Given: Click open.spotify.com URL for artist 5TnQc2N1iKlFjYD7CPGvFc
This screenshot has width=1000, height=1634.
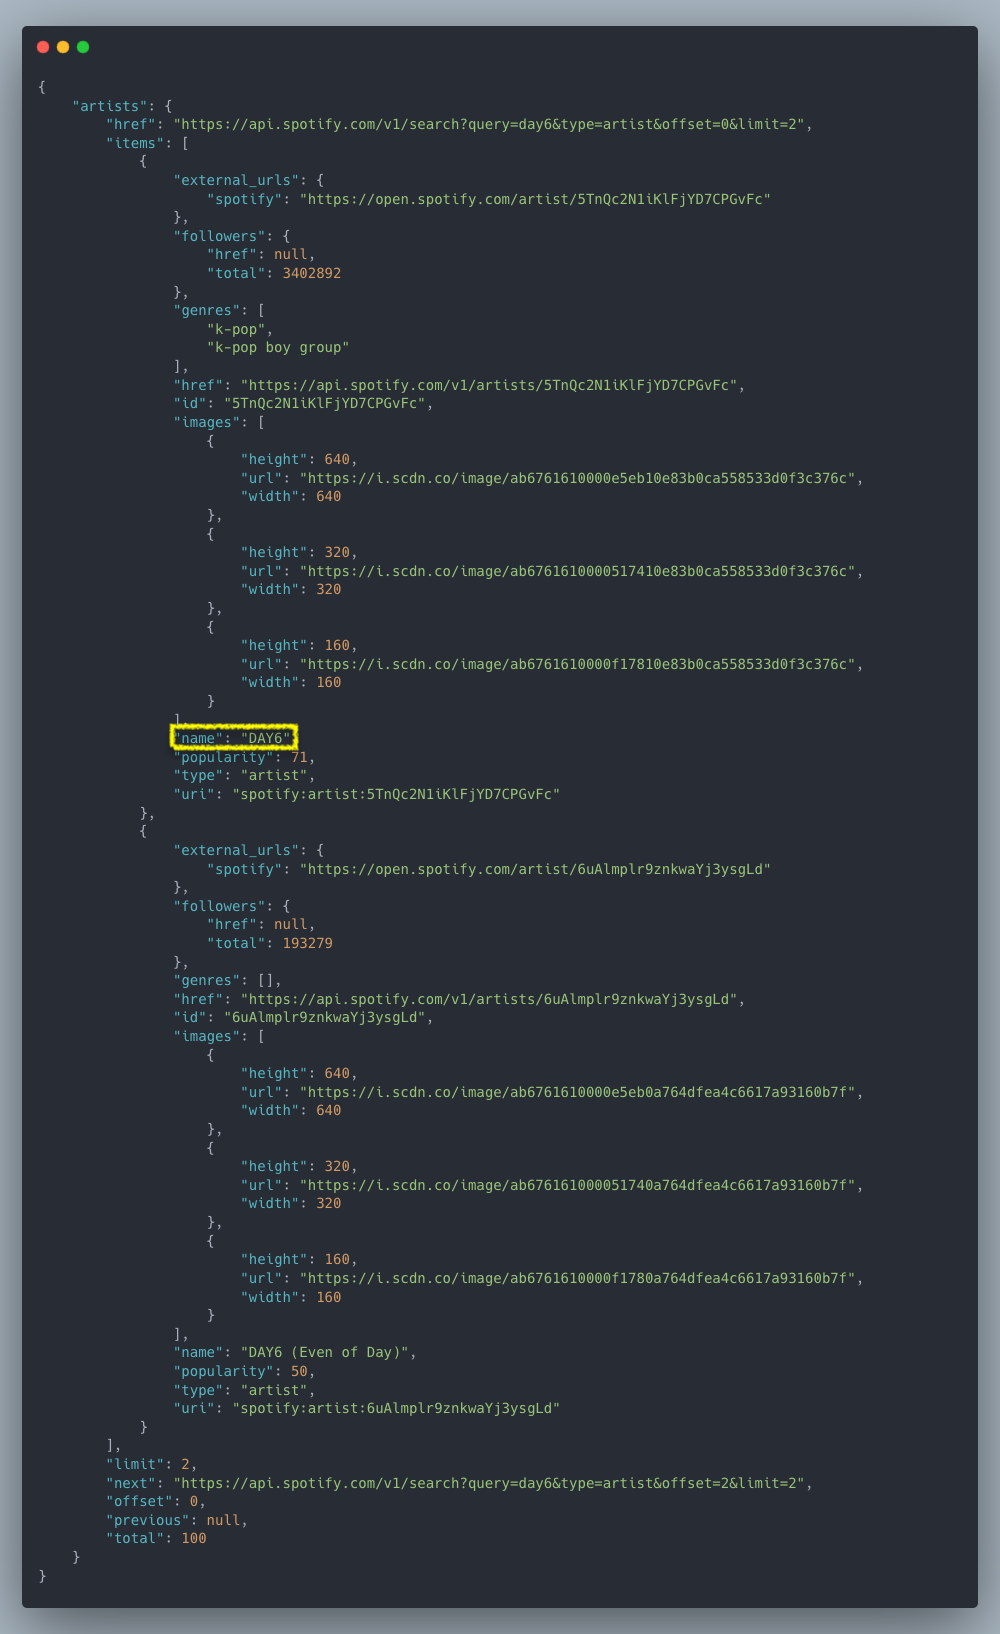Looking at the screenshot, I should click(535, 199).
